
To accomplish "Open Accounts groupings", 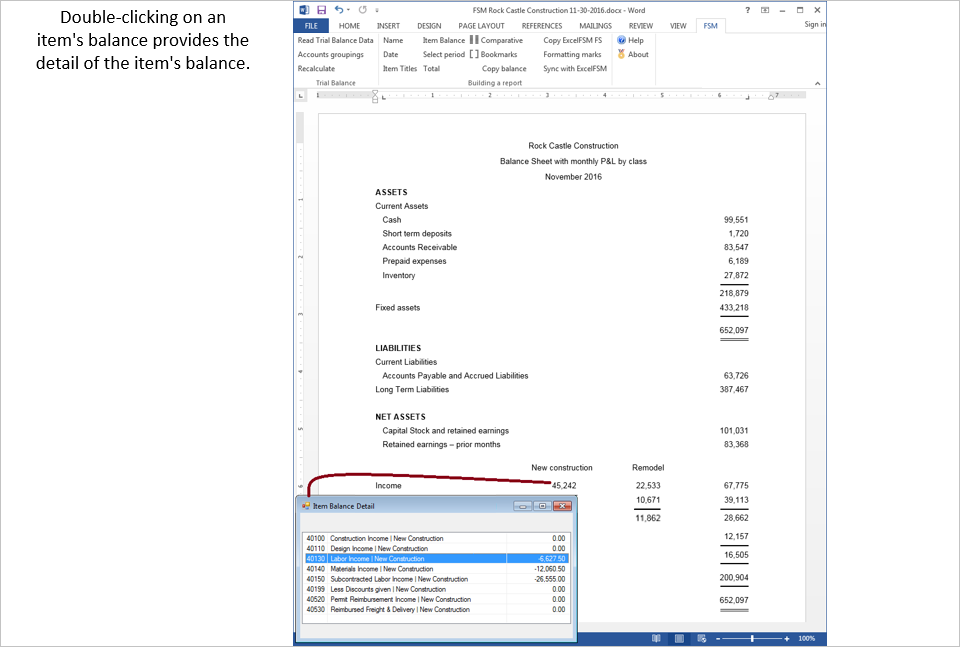I will coord(331,54).
